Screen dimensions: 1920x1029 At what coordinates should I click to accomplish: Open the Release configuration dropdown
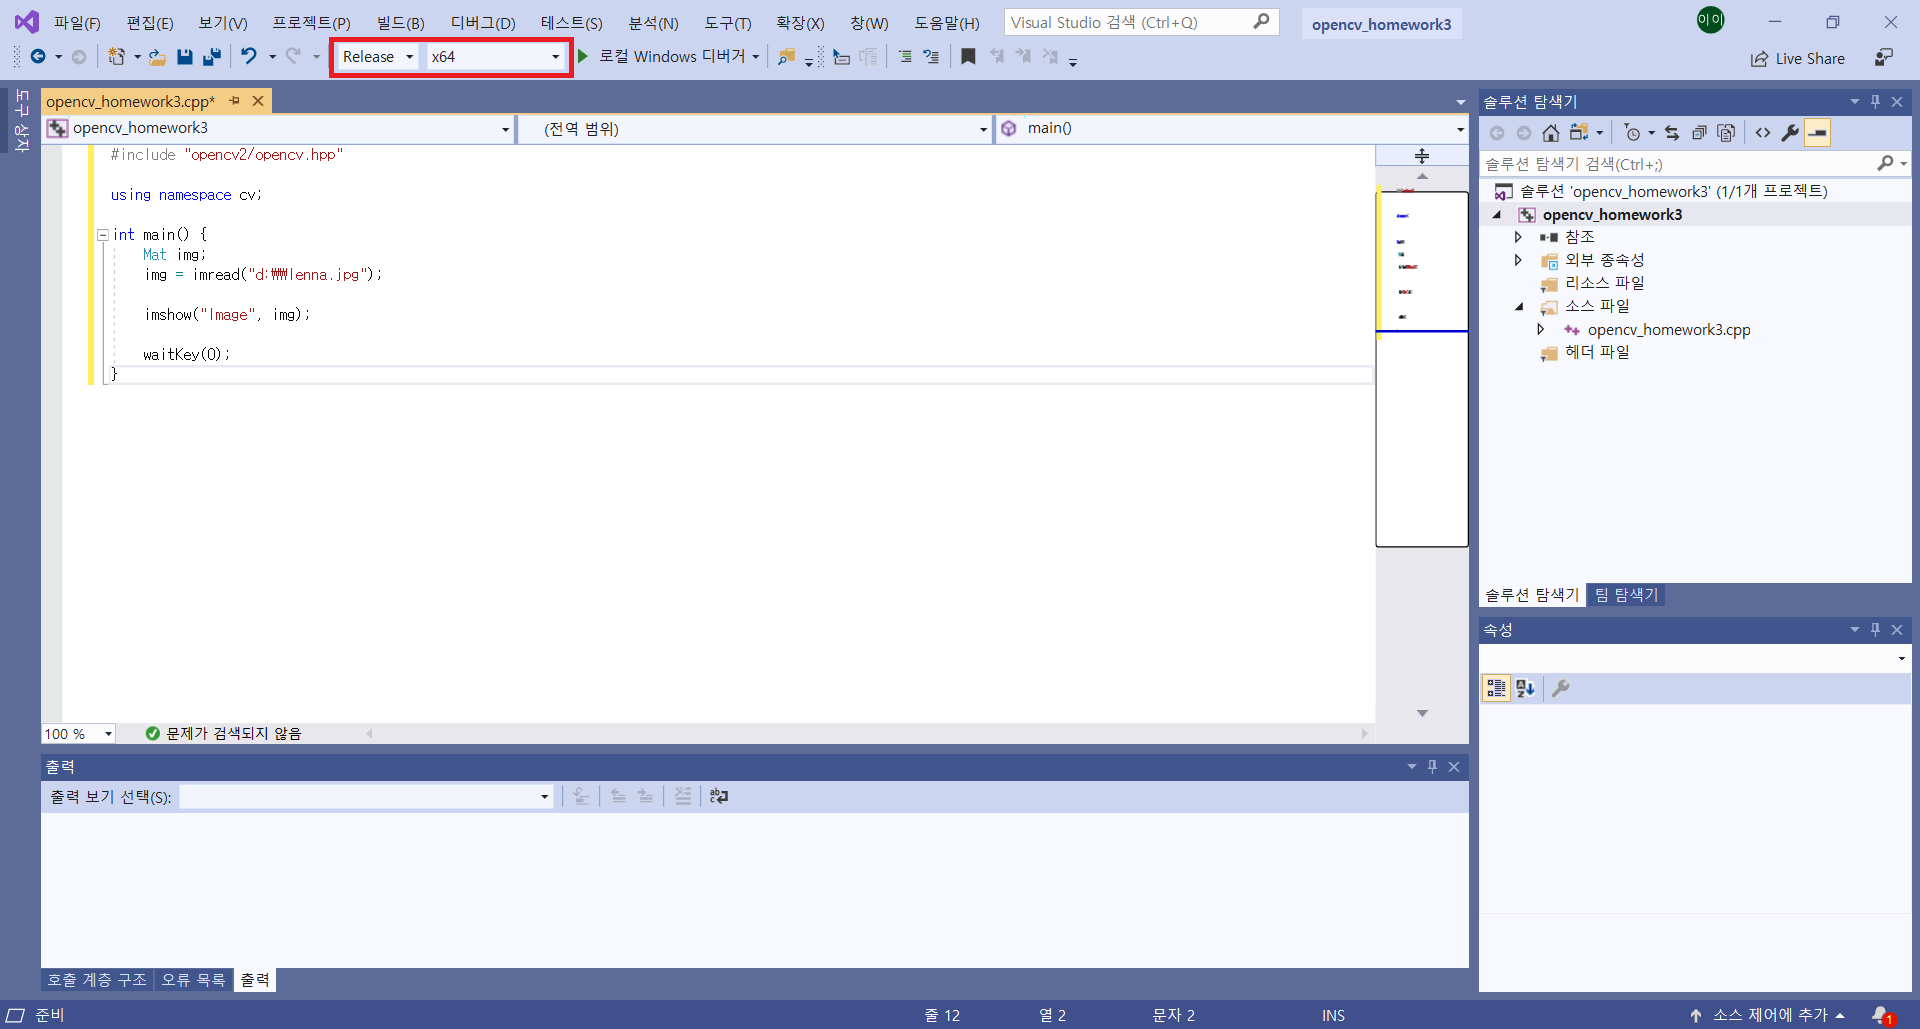click(x=377, y=57)
